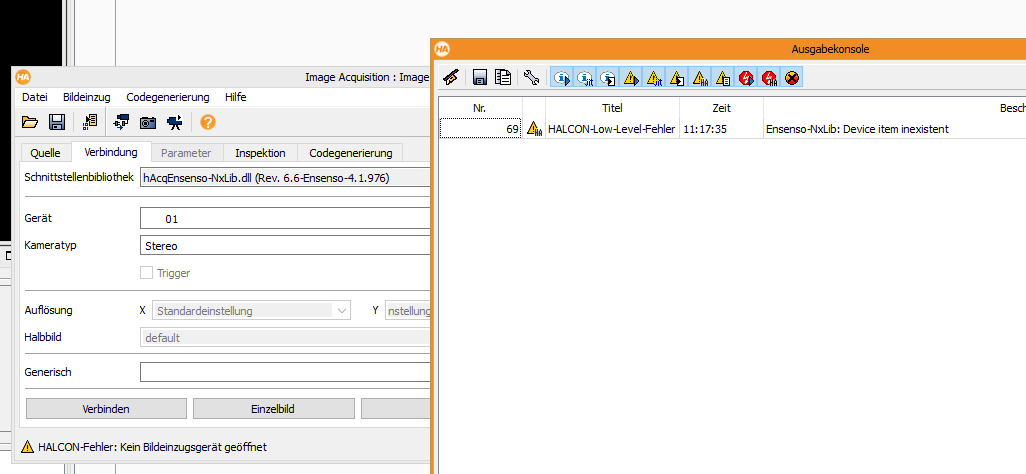Click the clear console broom icon
The height and width of the screenshot is (474, 1026).
coord(450,78)
